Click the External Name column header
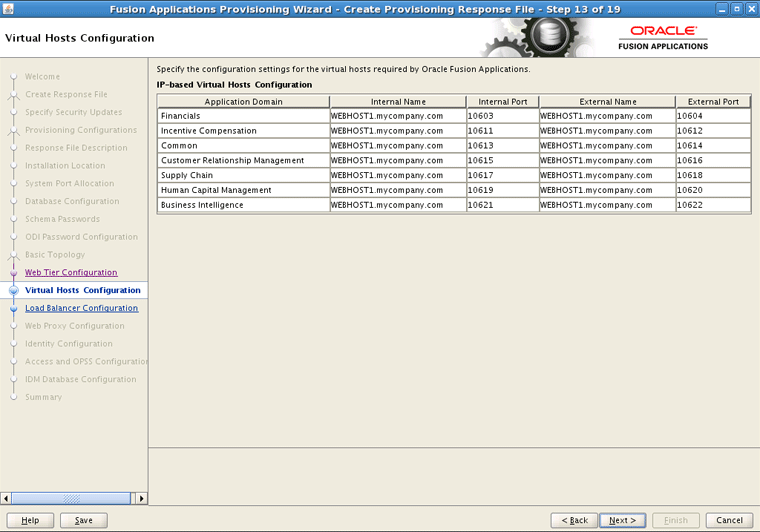This screenshot has height=532, width=760. click(x=607, y=102)
